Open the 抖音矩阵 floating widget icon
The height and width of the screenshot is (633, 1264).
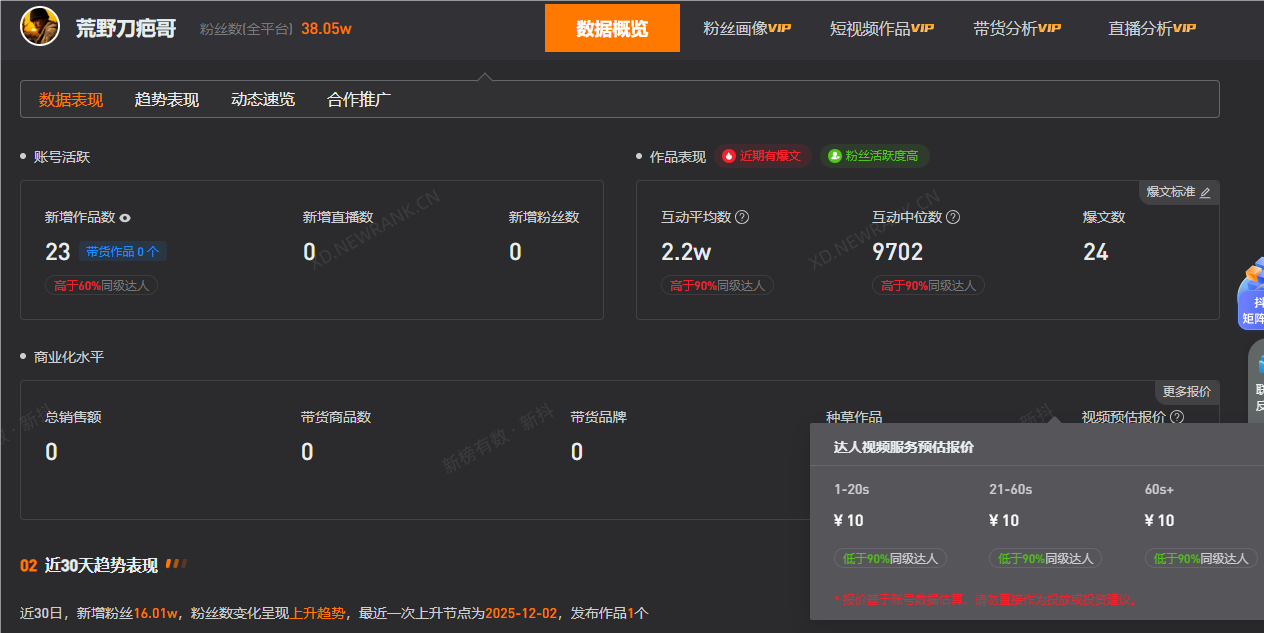pyautogui.click(x=1252, y=295)
